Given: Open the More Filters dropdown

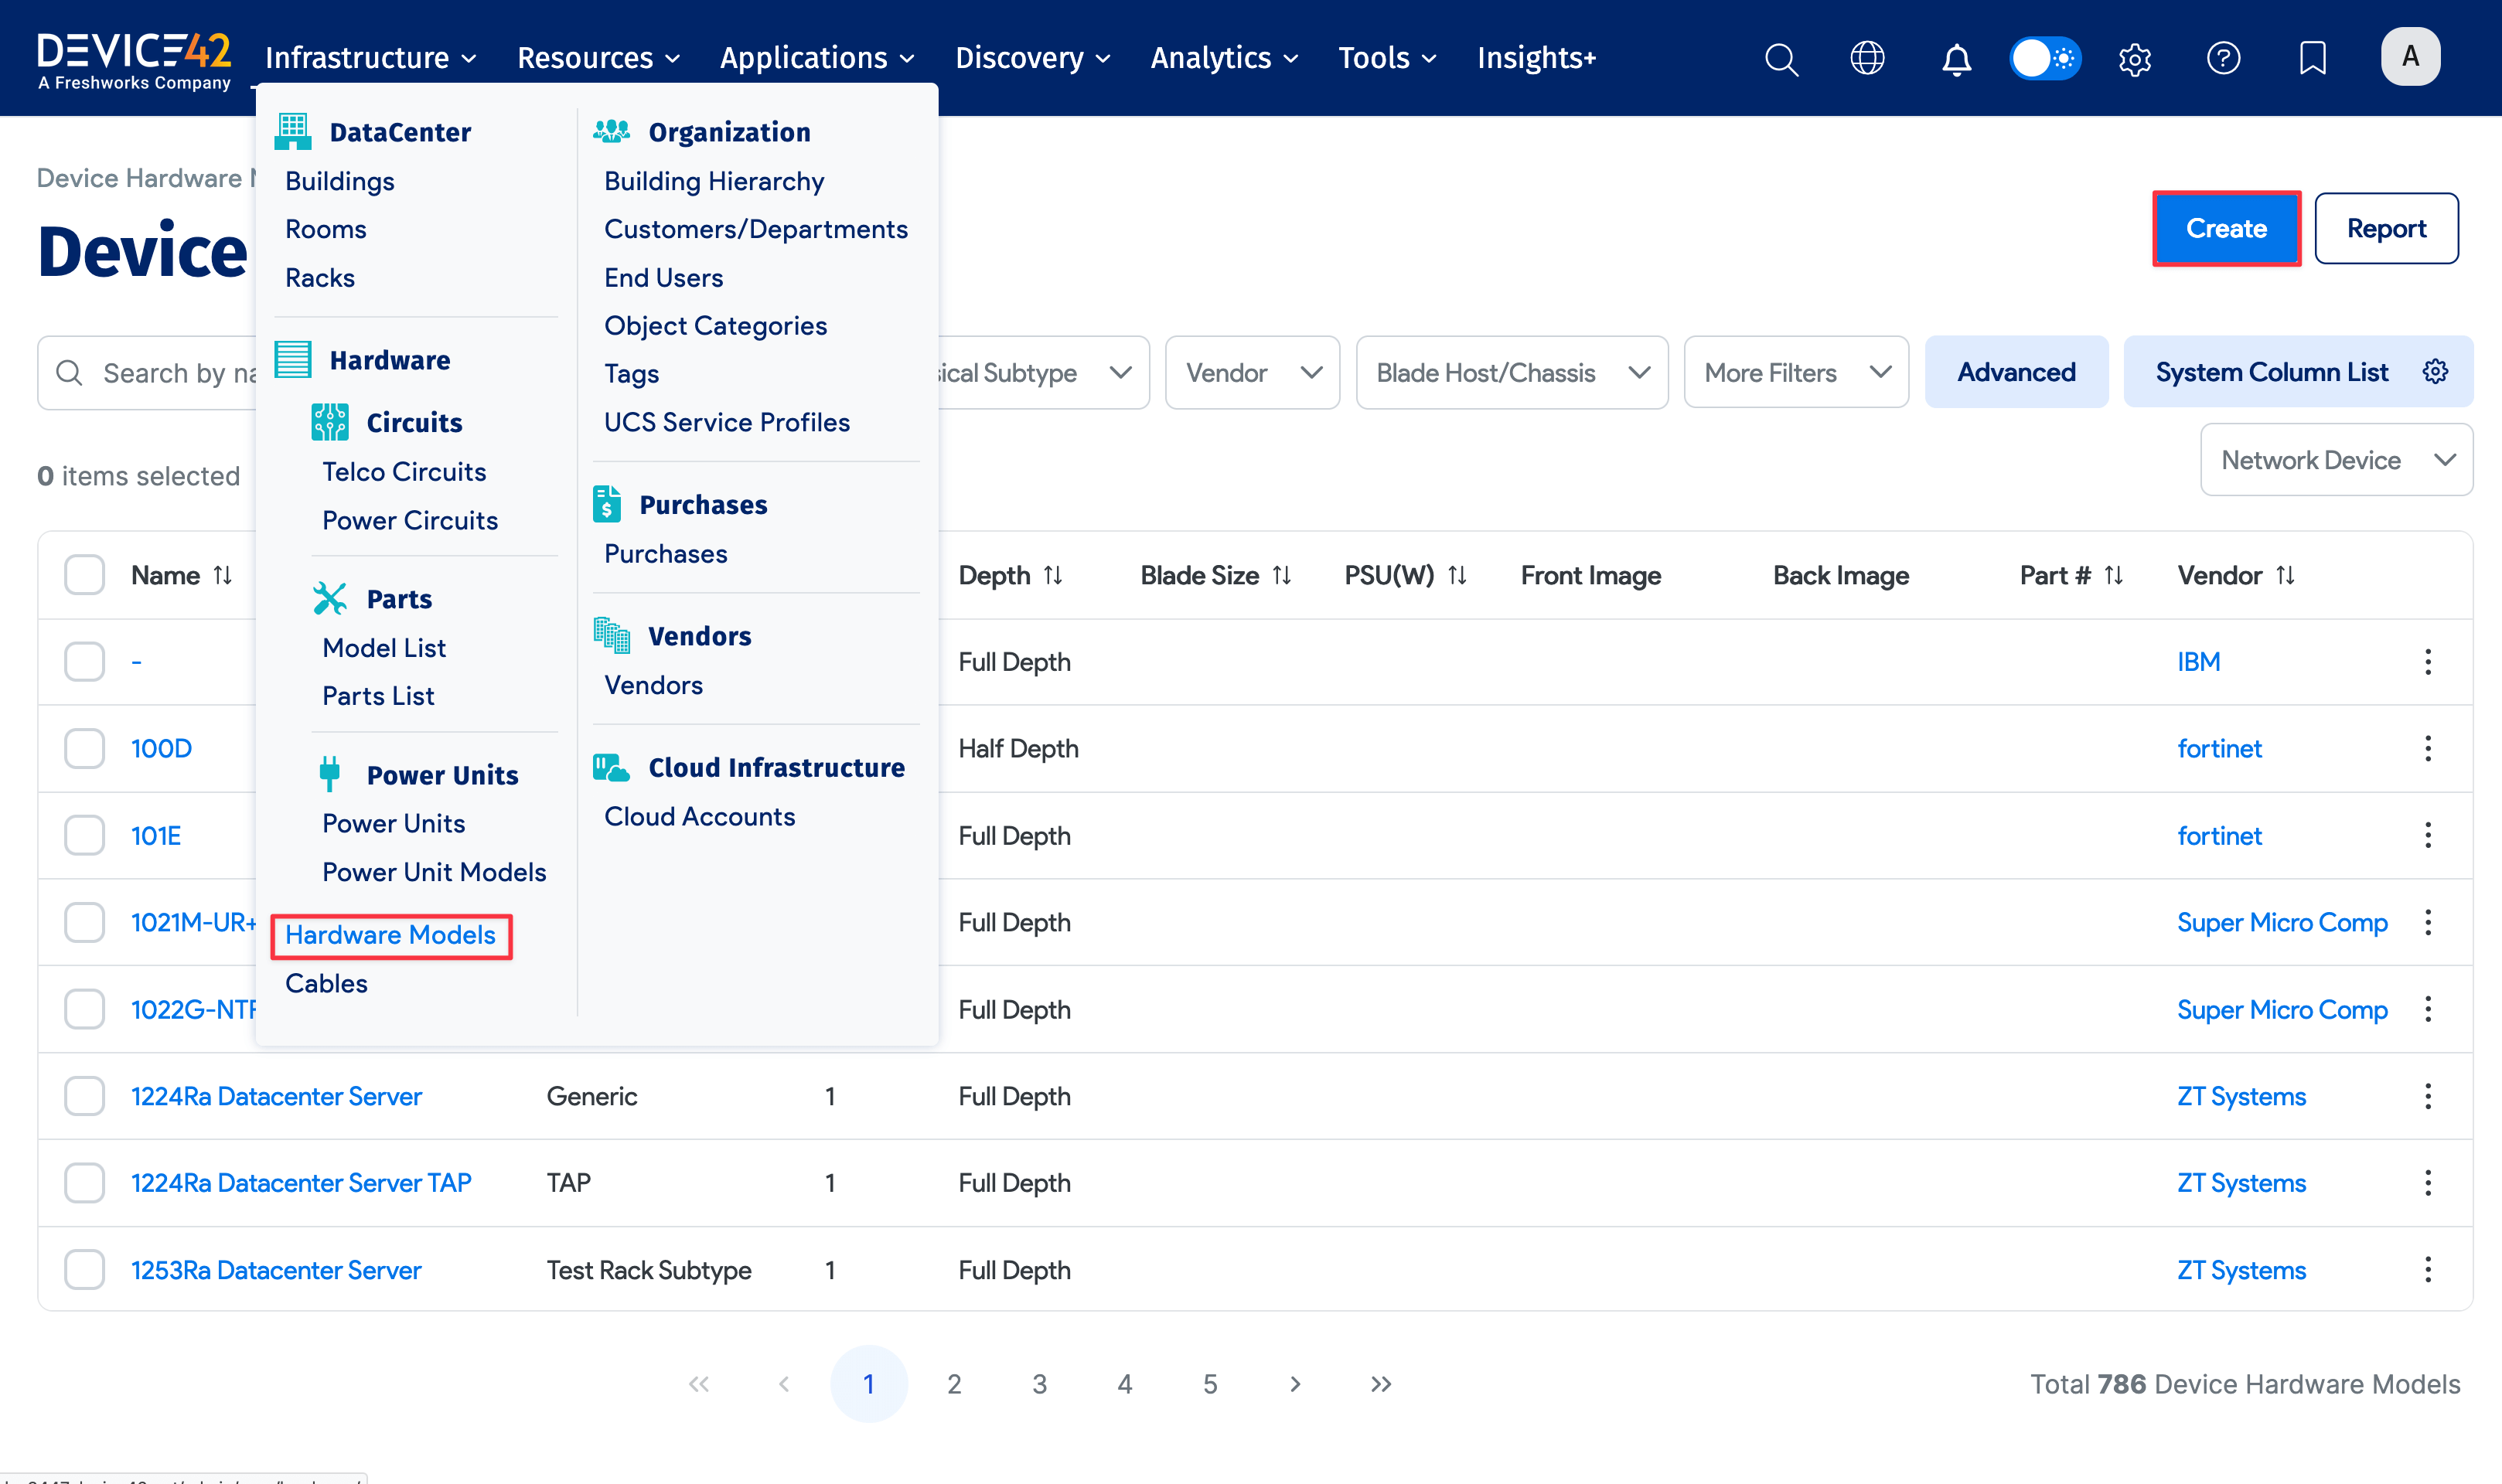Looking at the screenshot, I should click(1796, 373).
